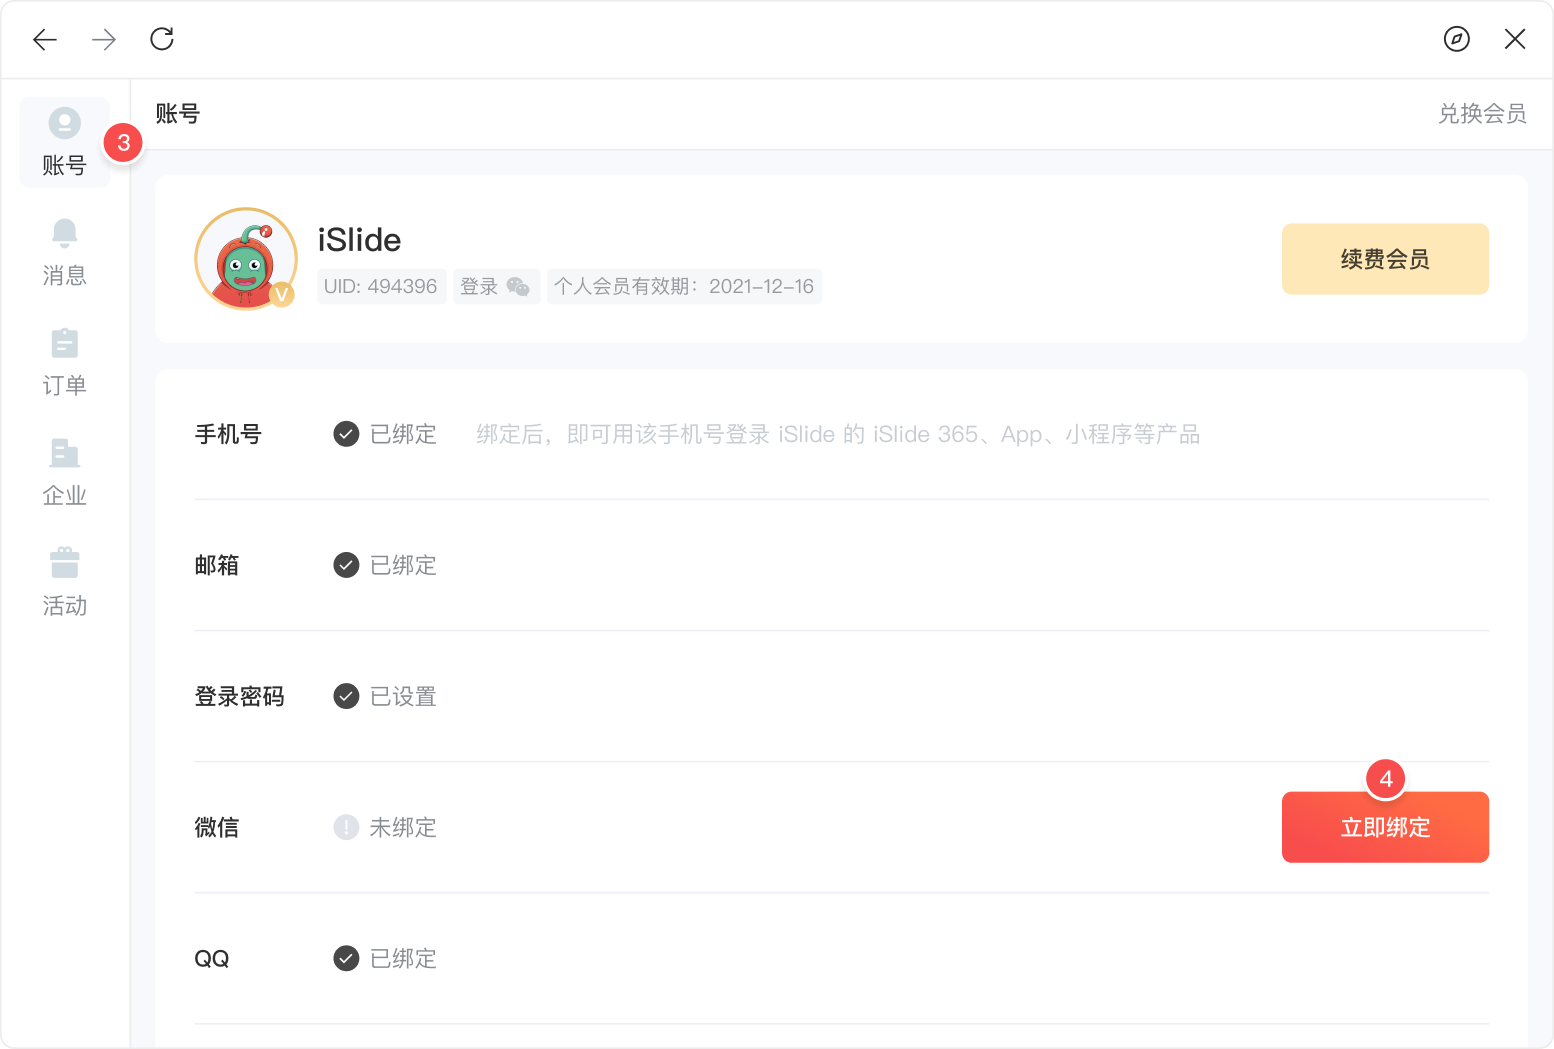Open in browser via compass icon

click(x=1456, y=39)
